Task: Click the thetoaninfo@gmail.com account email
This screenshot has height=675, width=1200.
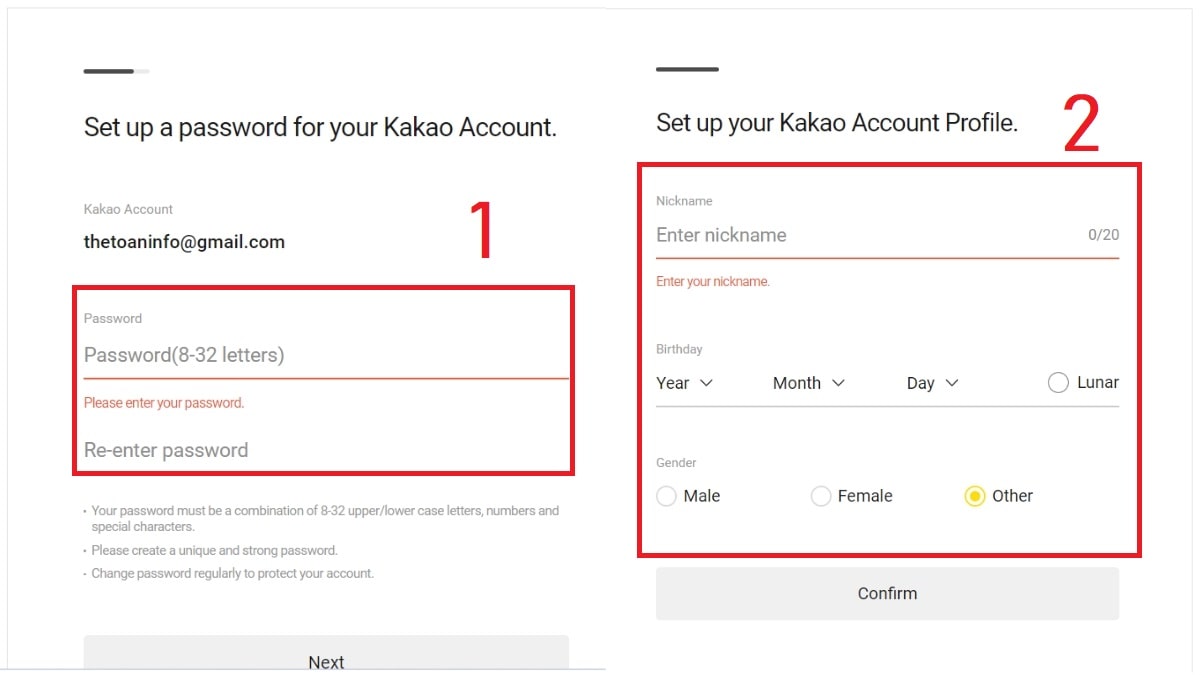Action: 184,242
